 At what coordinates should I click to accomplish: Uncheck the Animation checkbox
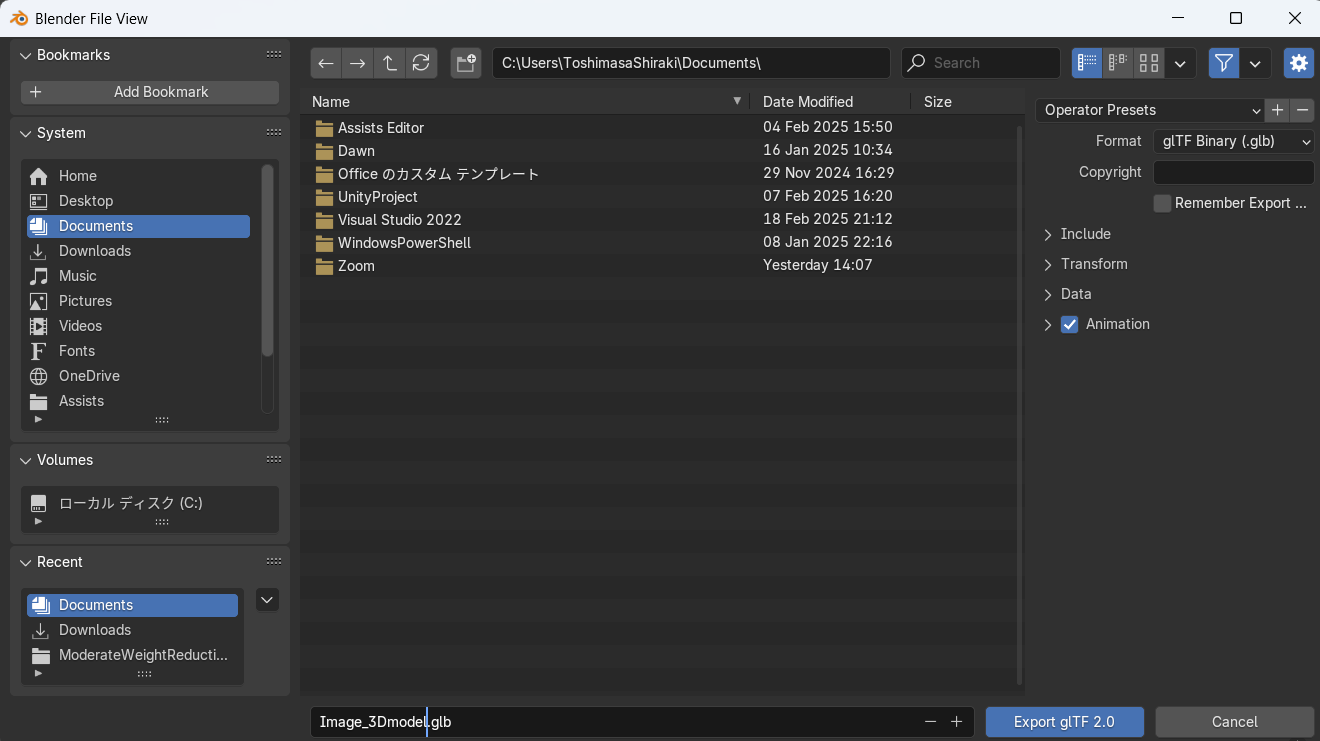pos(1070,324)
